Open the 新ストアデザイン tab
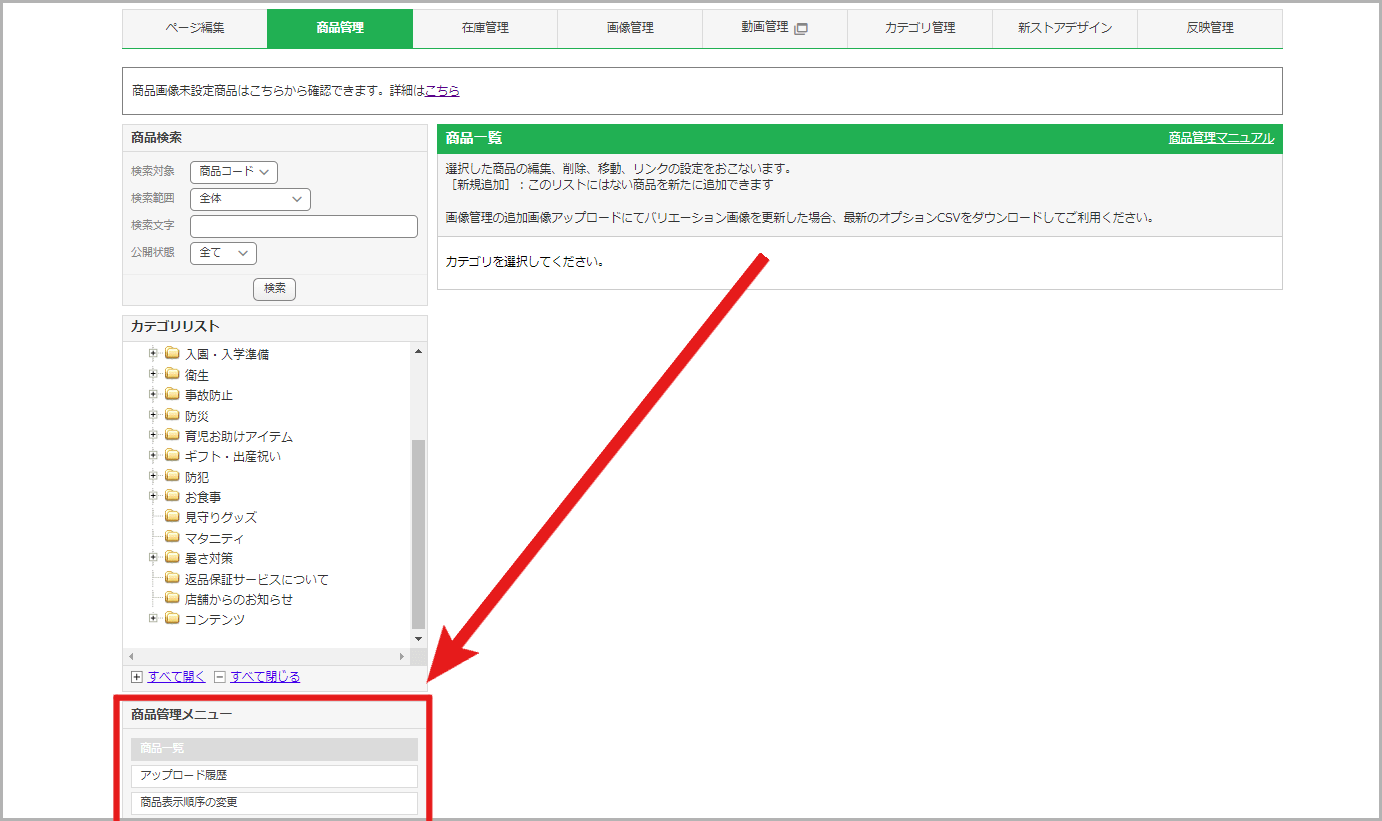 pyautogui.click(x=1065, y=28)
